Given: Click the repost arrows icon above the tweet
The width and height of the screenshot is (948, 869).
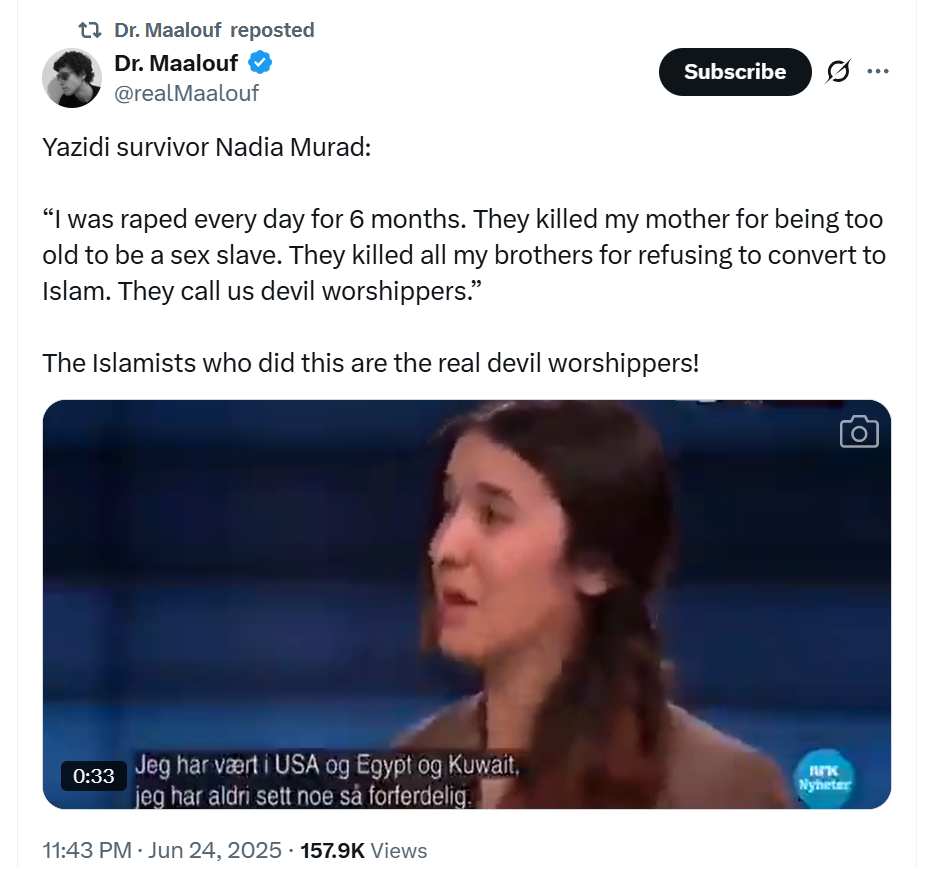Looking at the screenshot, I should point(91,30).
